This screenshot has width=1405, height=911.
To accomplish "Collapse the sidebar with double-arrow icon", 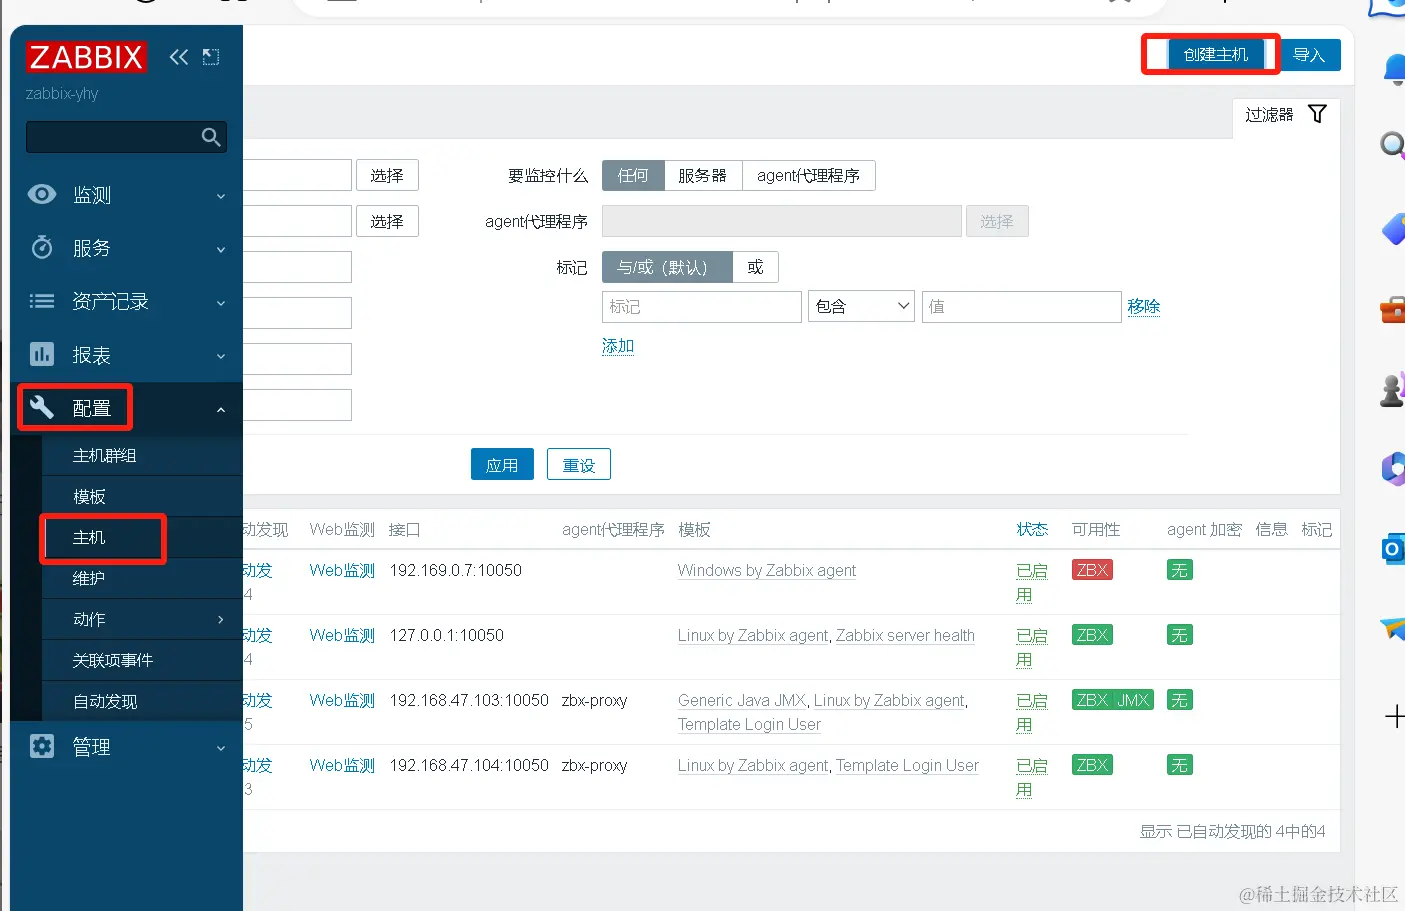I will tap(179, 57).
